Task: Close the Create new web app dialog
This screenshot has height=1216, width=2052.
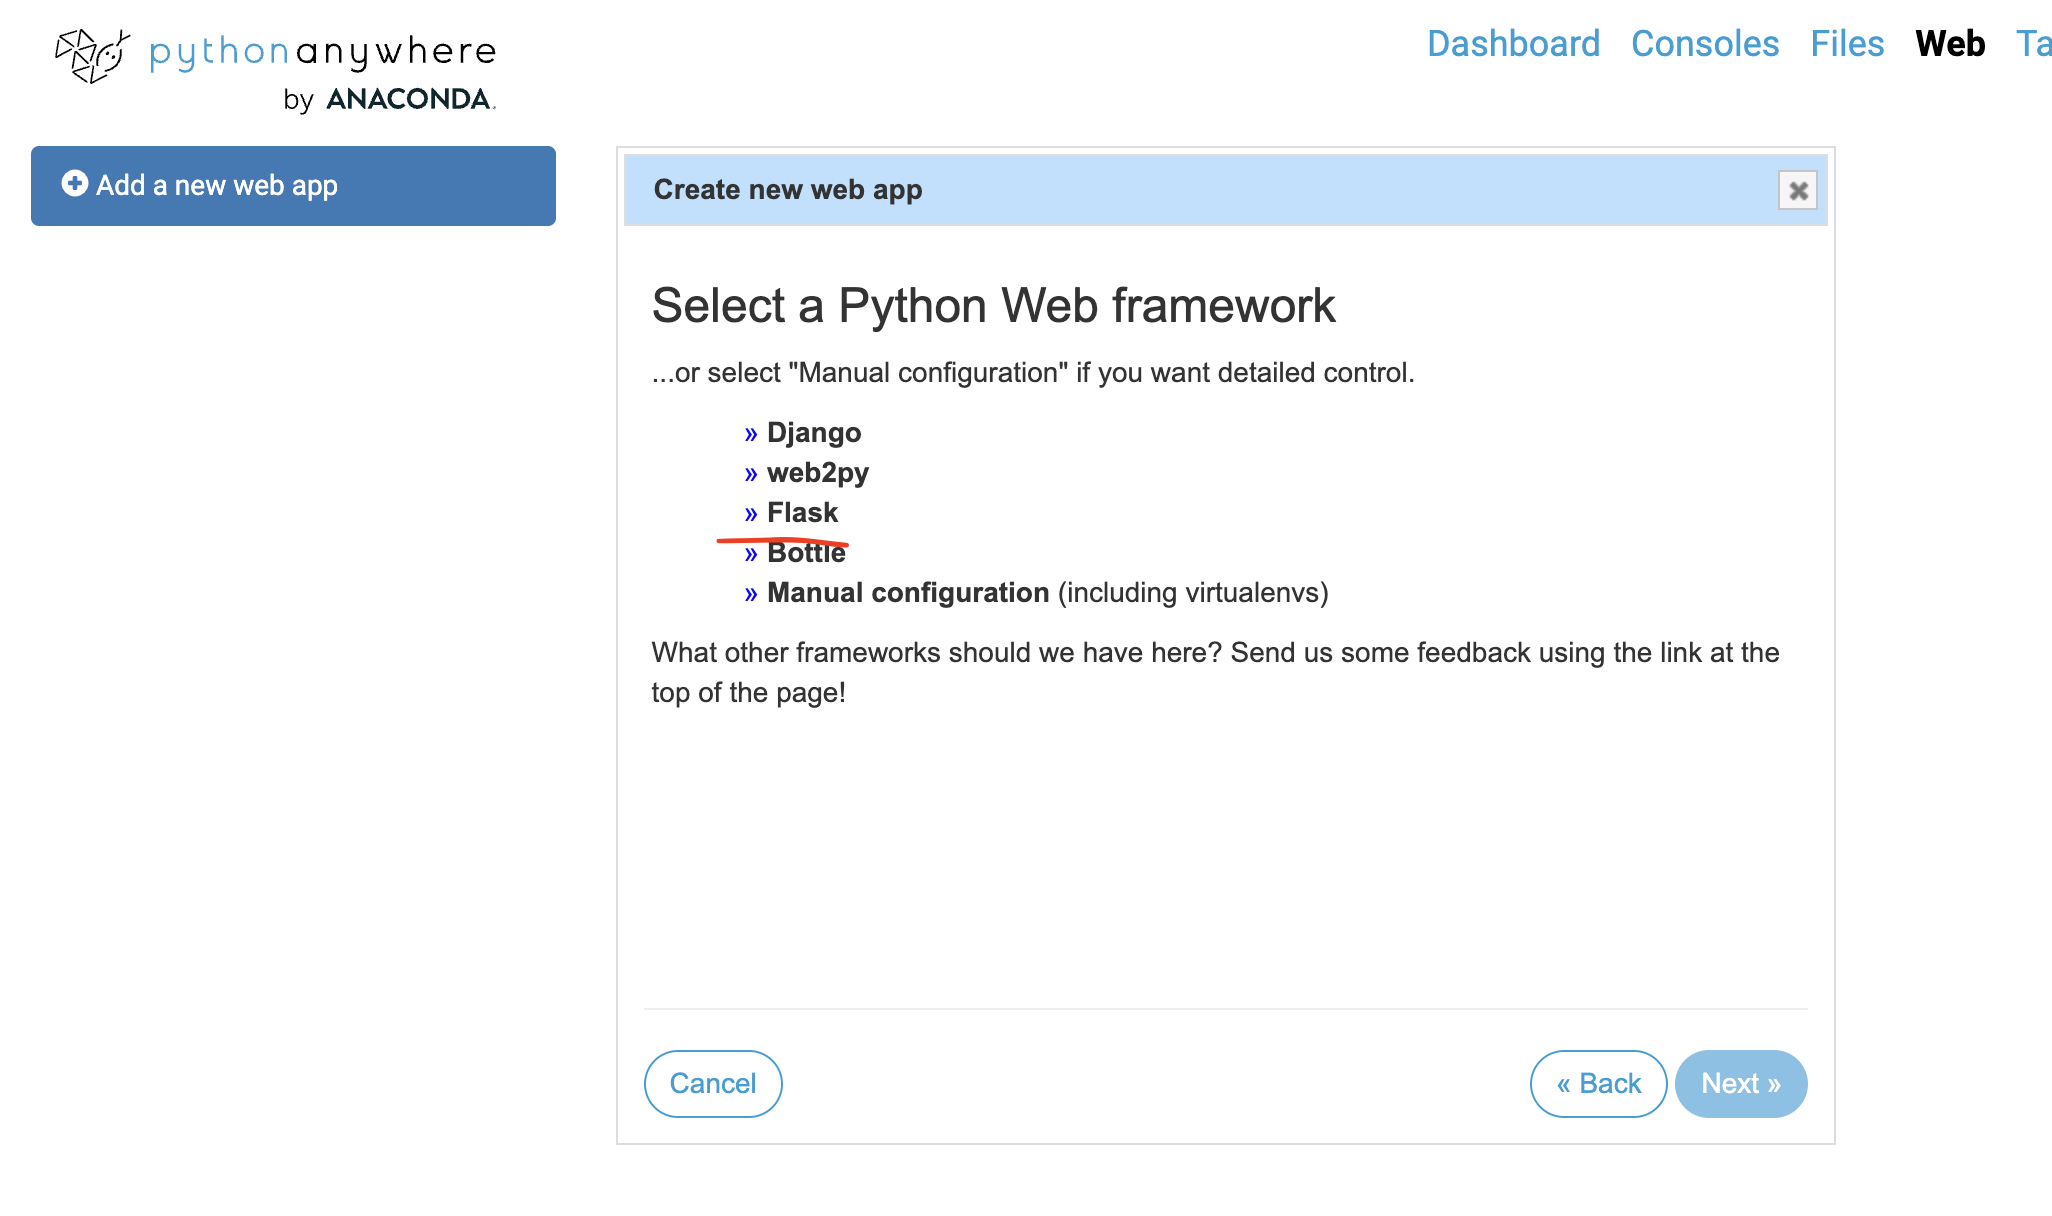Action: tap(1797, 190)
